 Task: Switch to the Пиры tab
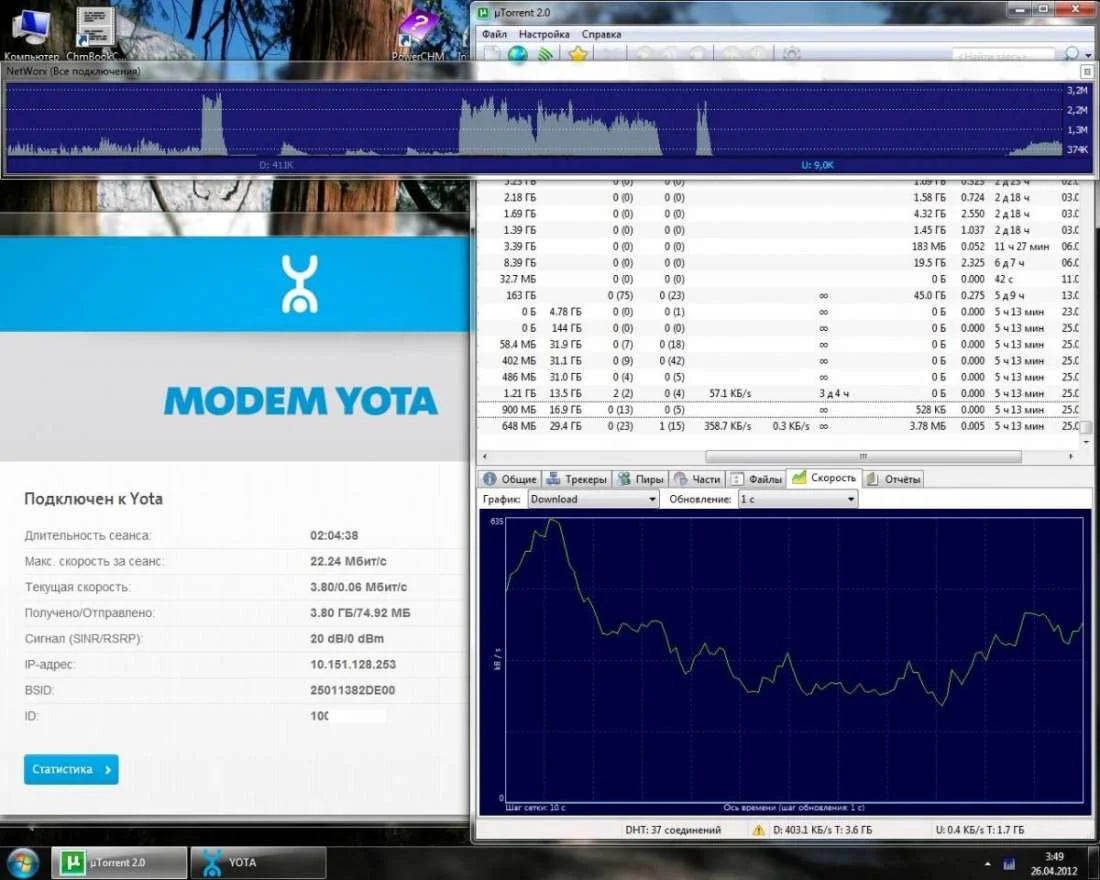click(x=640, y=479)
